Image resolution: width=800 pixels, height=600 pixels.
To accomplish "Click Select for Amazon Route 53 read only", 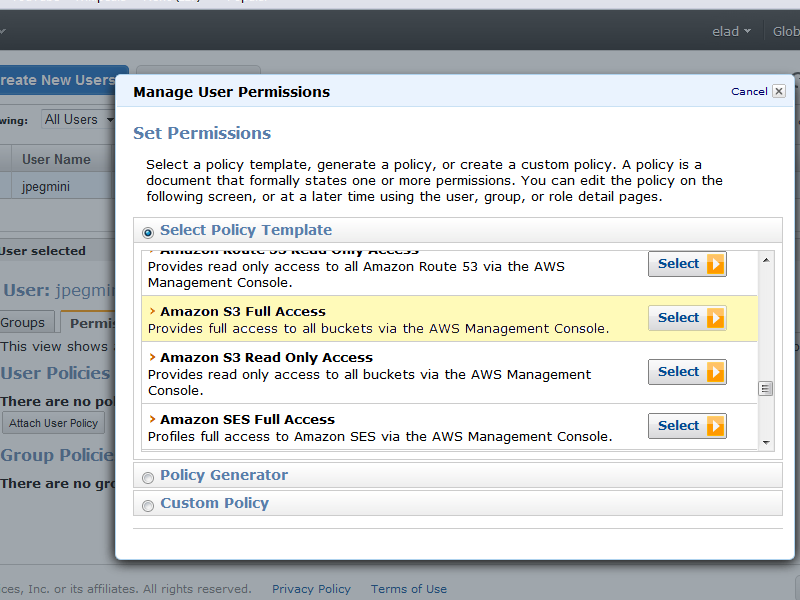I will tap(687, 264).
